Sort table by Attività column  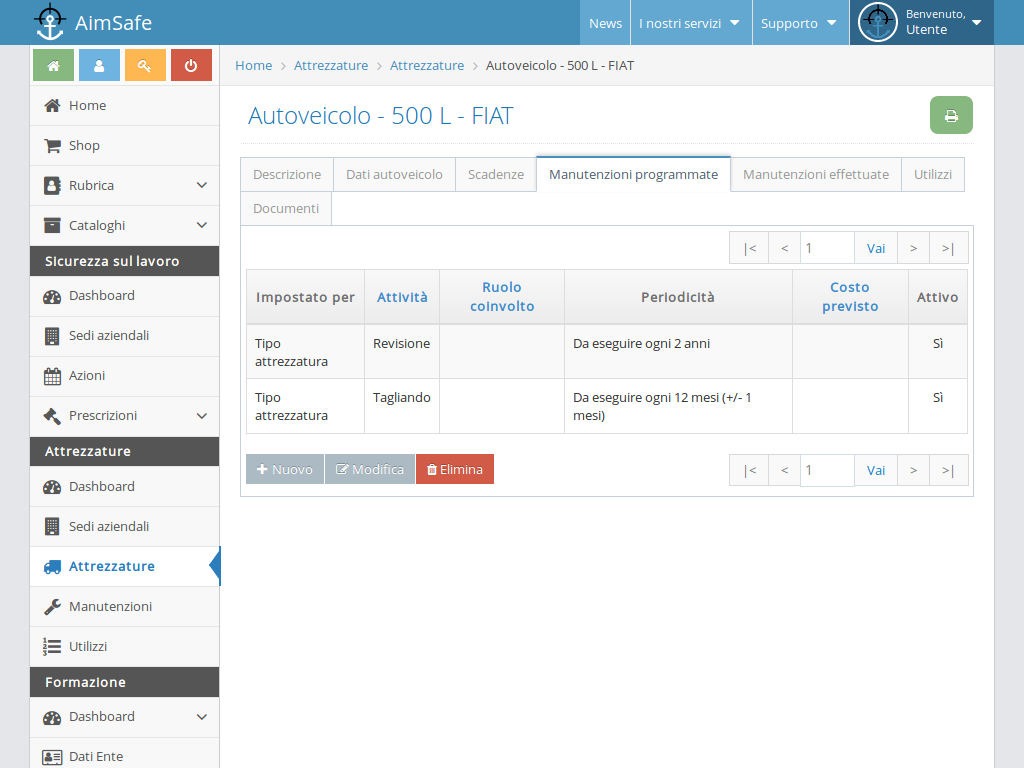click(402, 297)
